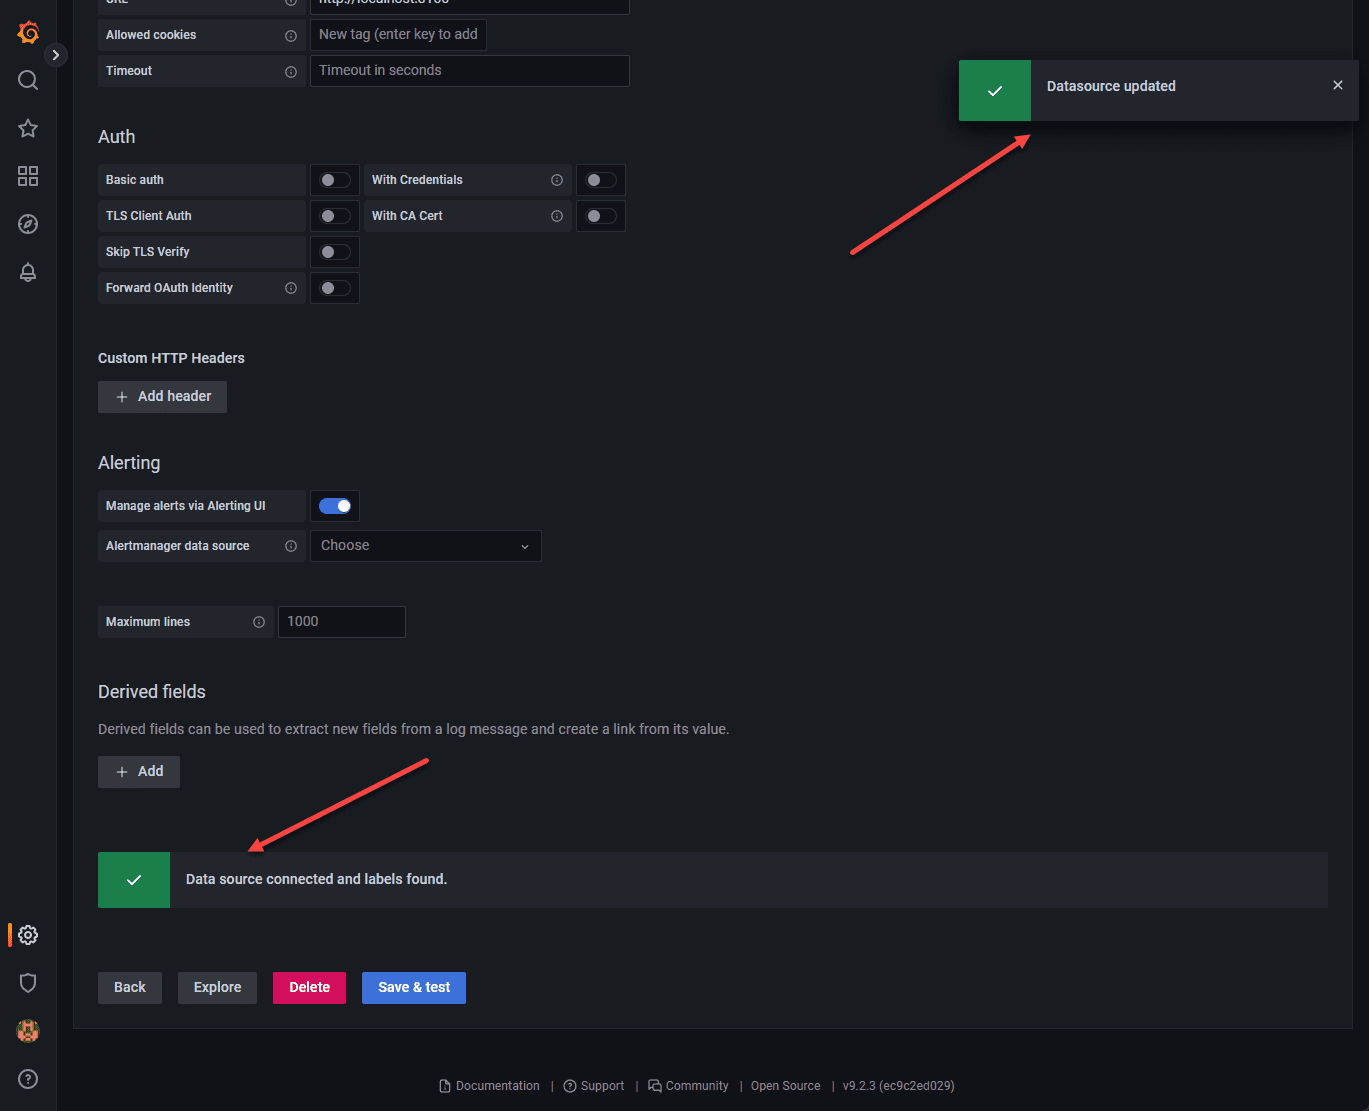Viewport: 1369px width, 1111px height.
Task: Open the Server admin shield icon
Action: [28, 983]
